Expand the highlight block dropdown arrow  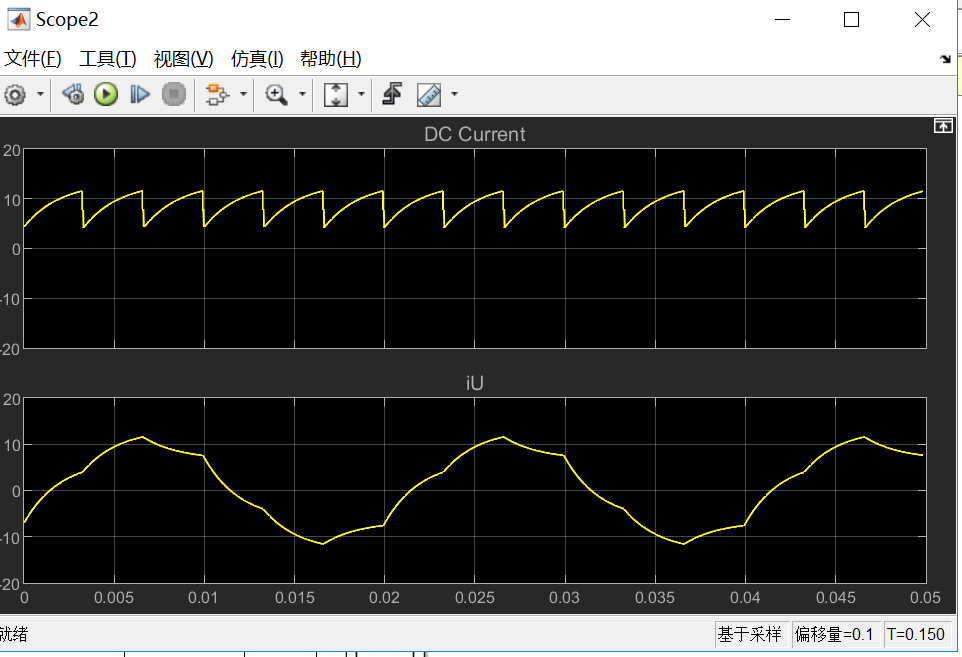point(244,94)
